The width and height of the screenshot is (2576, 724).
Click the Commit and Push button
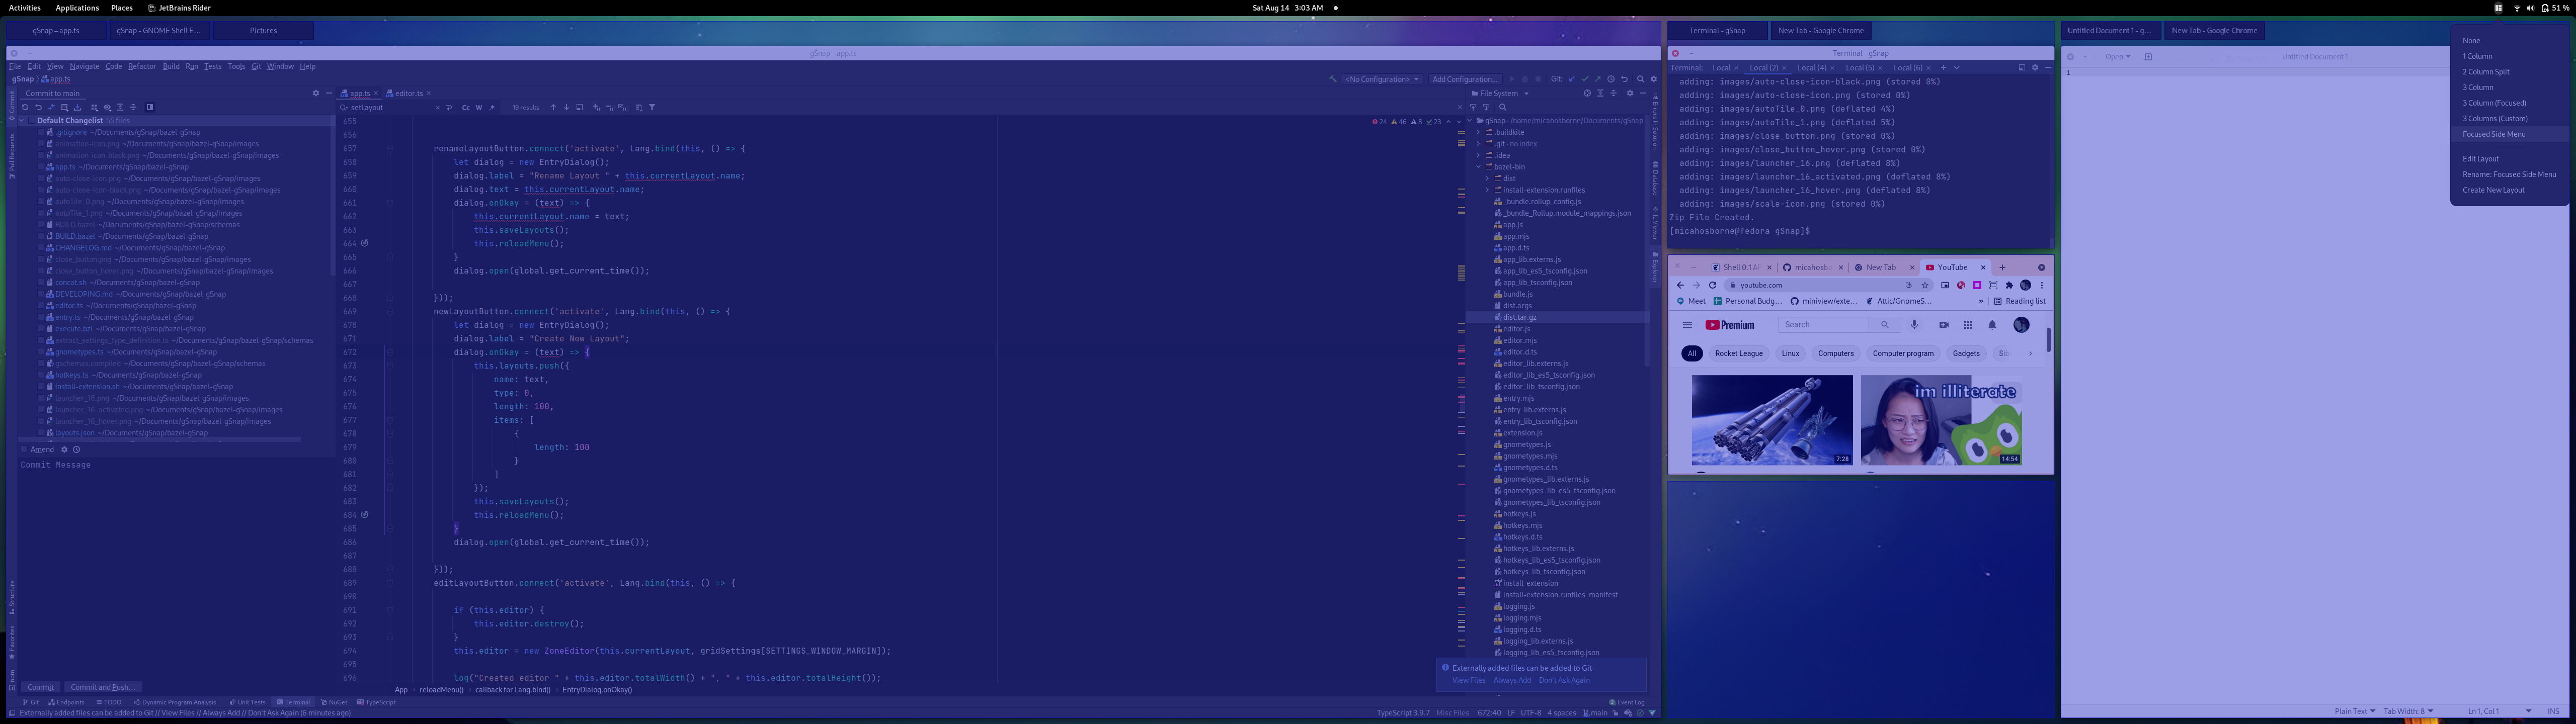103,687
